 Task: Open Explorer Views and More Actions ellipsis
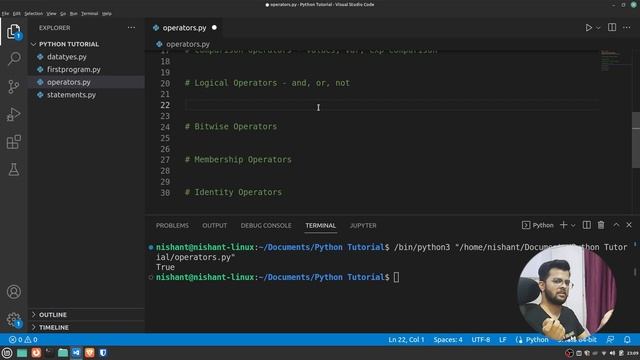(x=131, y=28)
